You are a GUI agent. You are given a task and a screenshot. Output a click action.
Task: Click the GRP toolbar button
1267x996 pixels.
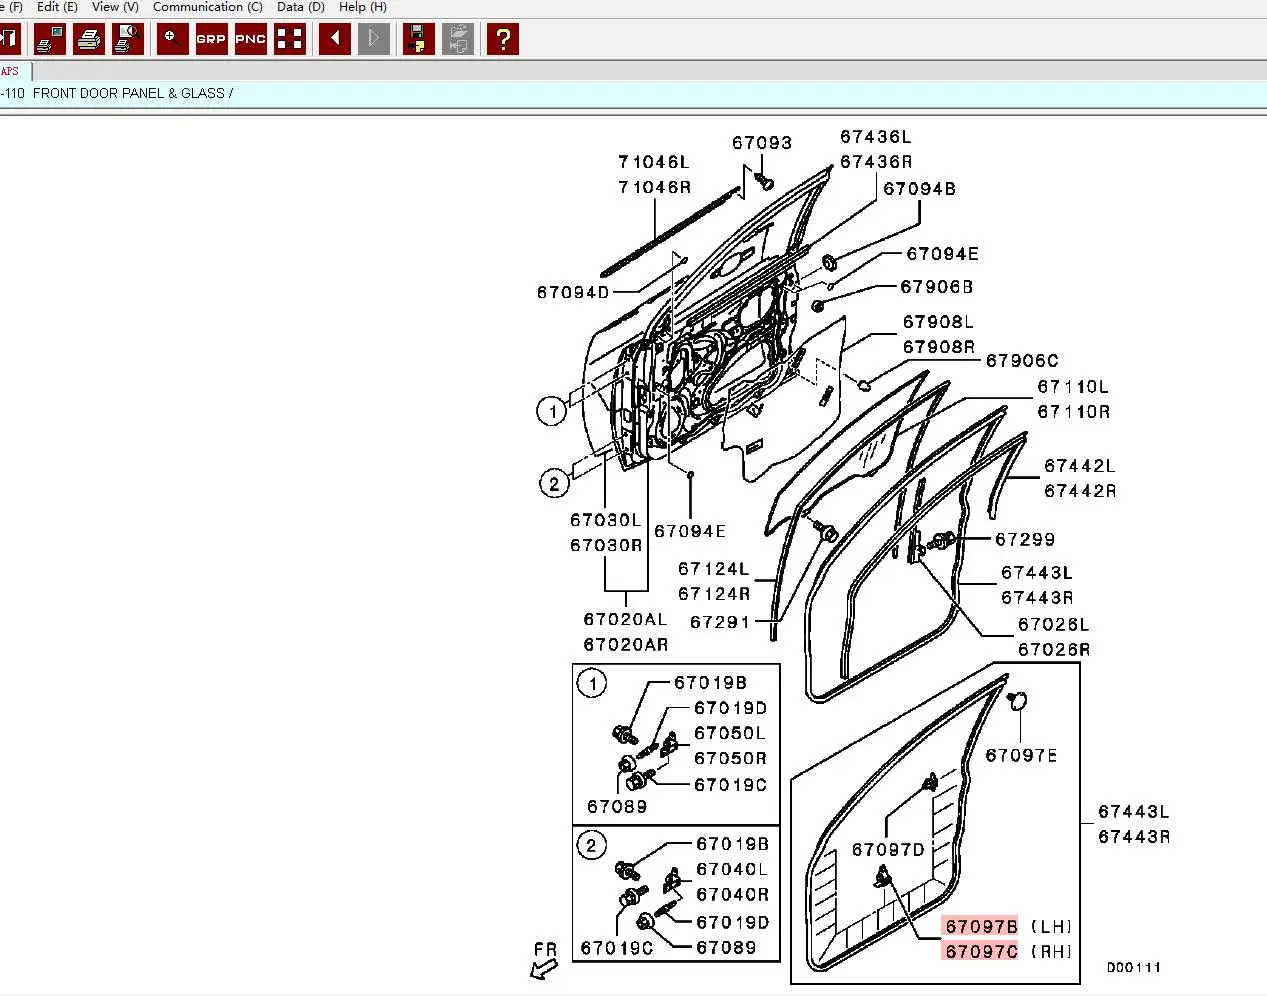click(211, 39)
